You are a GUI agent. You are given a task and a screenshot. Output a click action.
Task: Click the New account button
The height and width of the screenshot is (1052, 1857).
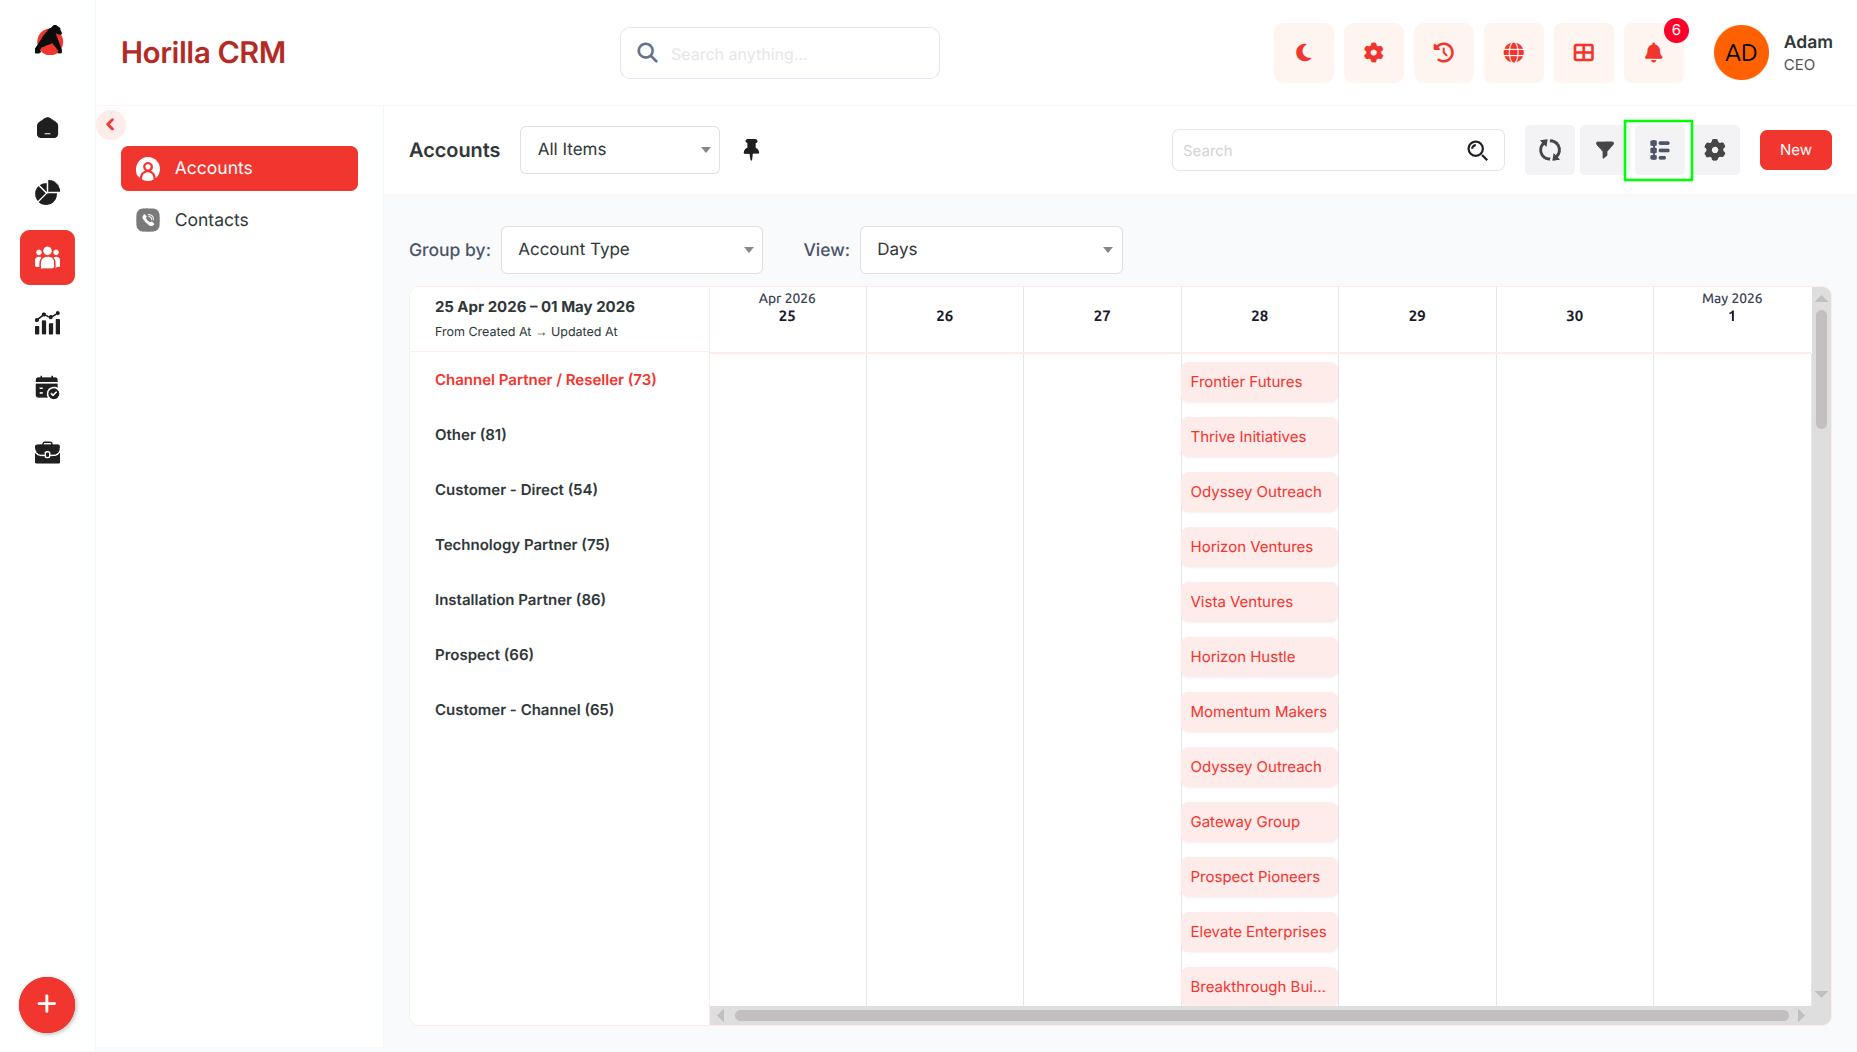click(1795, 150)
